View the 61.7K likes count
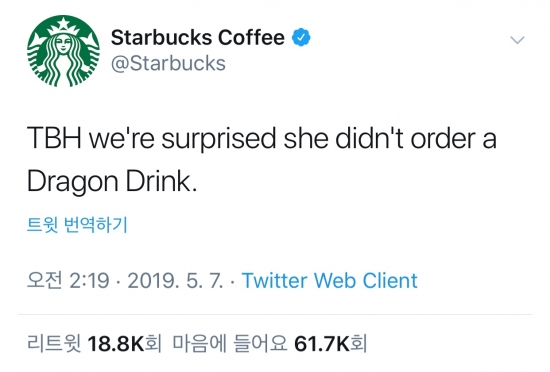This screenshot has width=550, height=372. pos(322,344)
